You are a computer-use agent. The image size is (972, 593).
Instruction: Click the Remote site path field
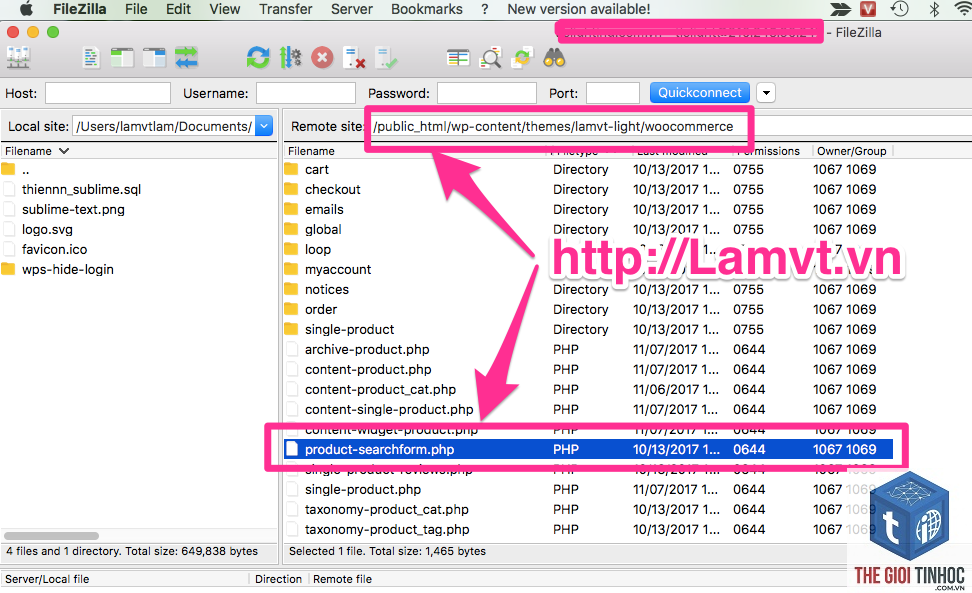click(669, 126)
